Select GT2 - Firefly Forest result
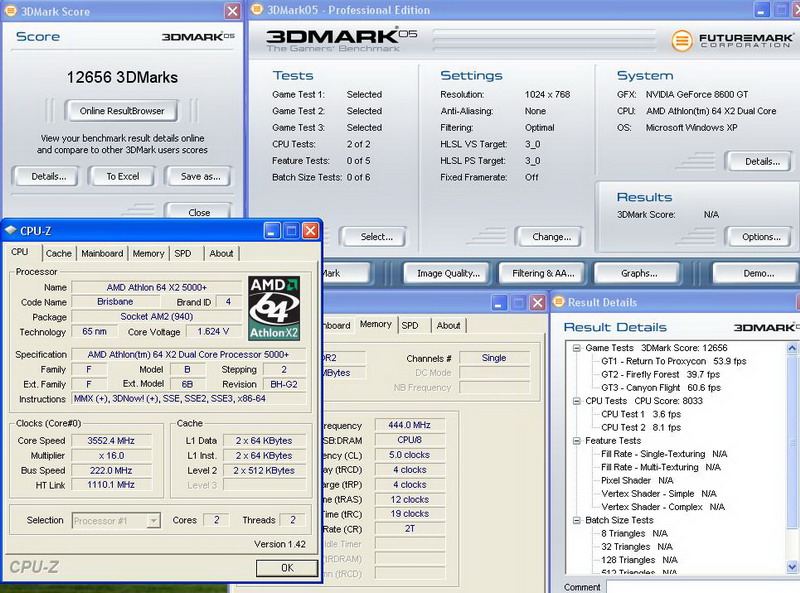Viewport: 800px width, 593px height. 660,375
